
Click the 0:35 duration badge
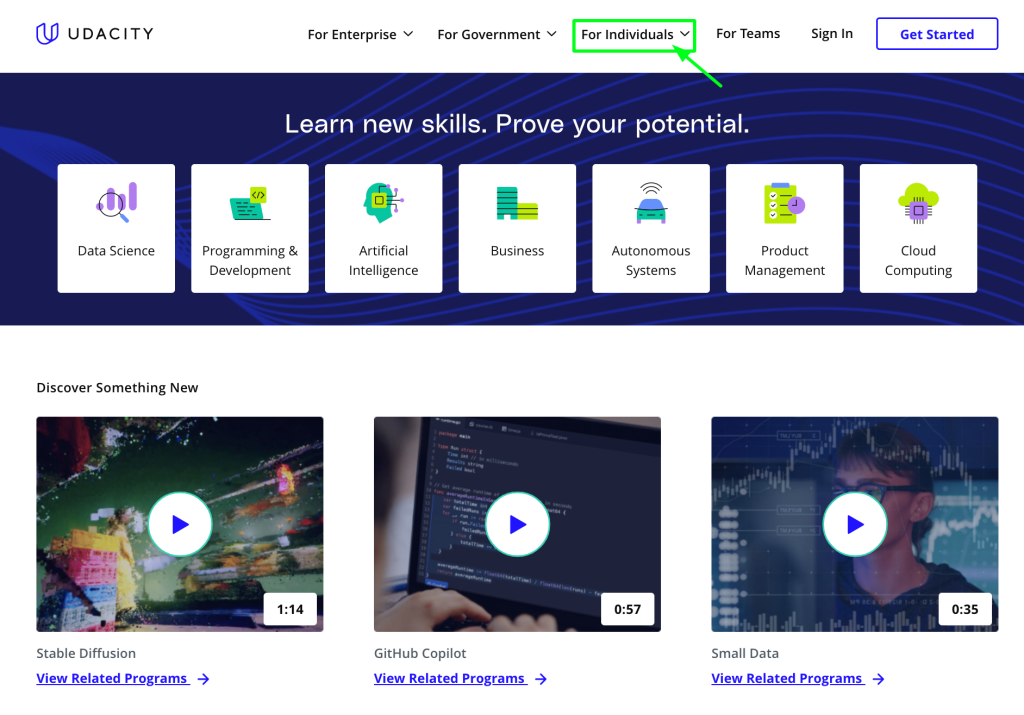point(965,609)
